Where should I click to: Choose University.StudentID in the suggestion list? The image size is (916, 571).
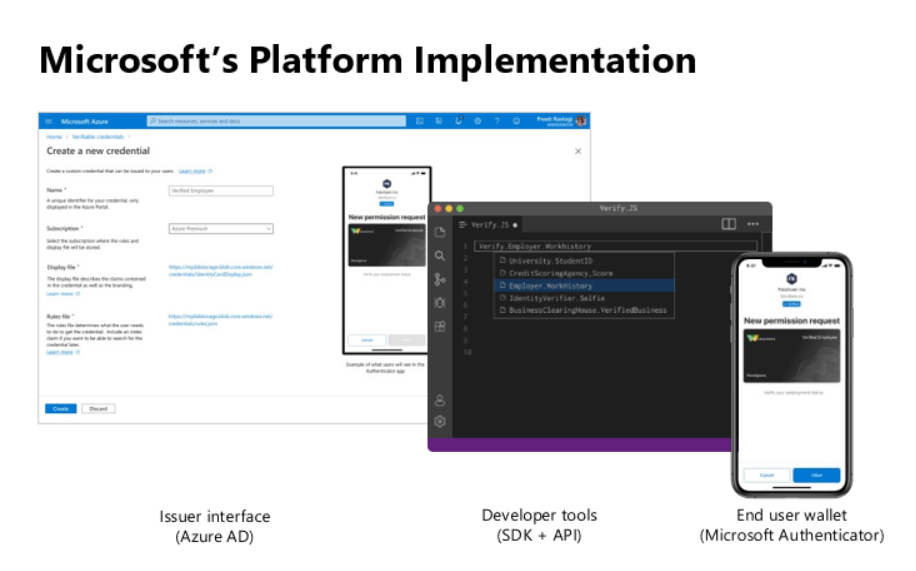pyautogui.click(x=550, y=261)
